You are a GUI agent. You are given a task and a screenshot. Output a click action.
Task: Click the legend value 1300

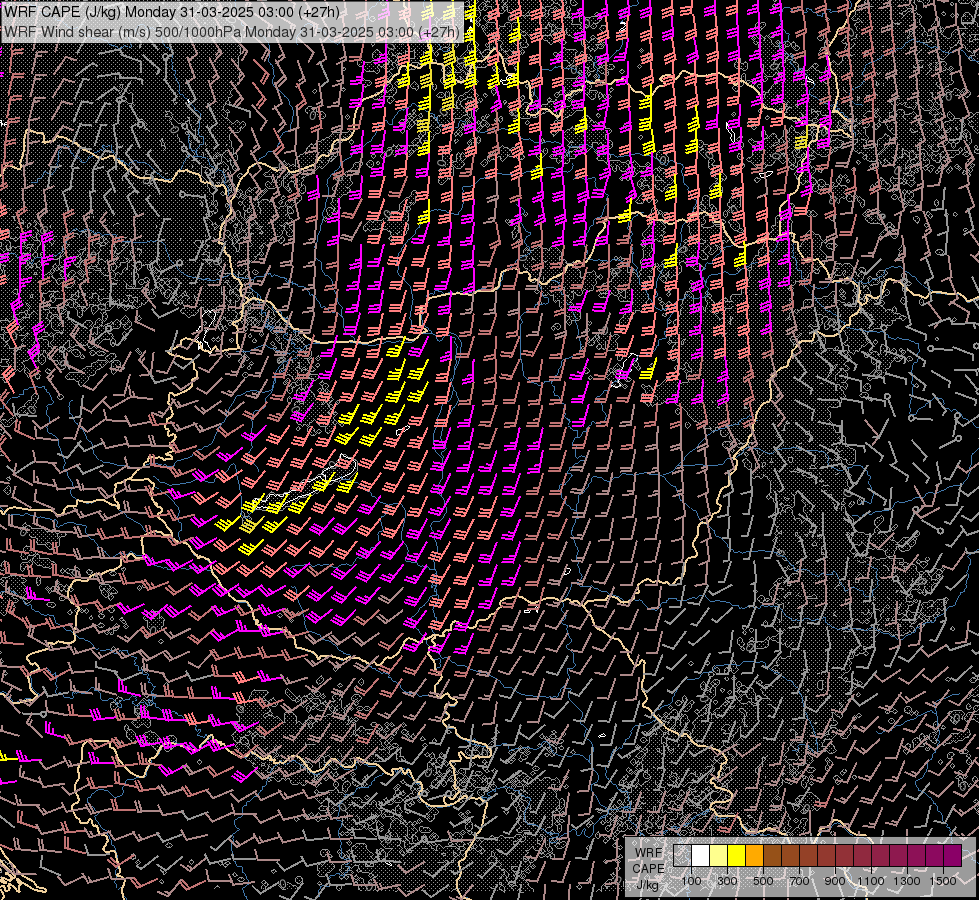907,881
